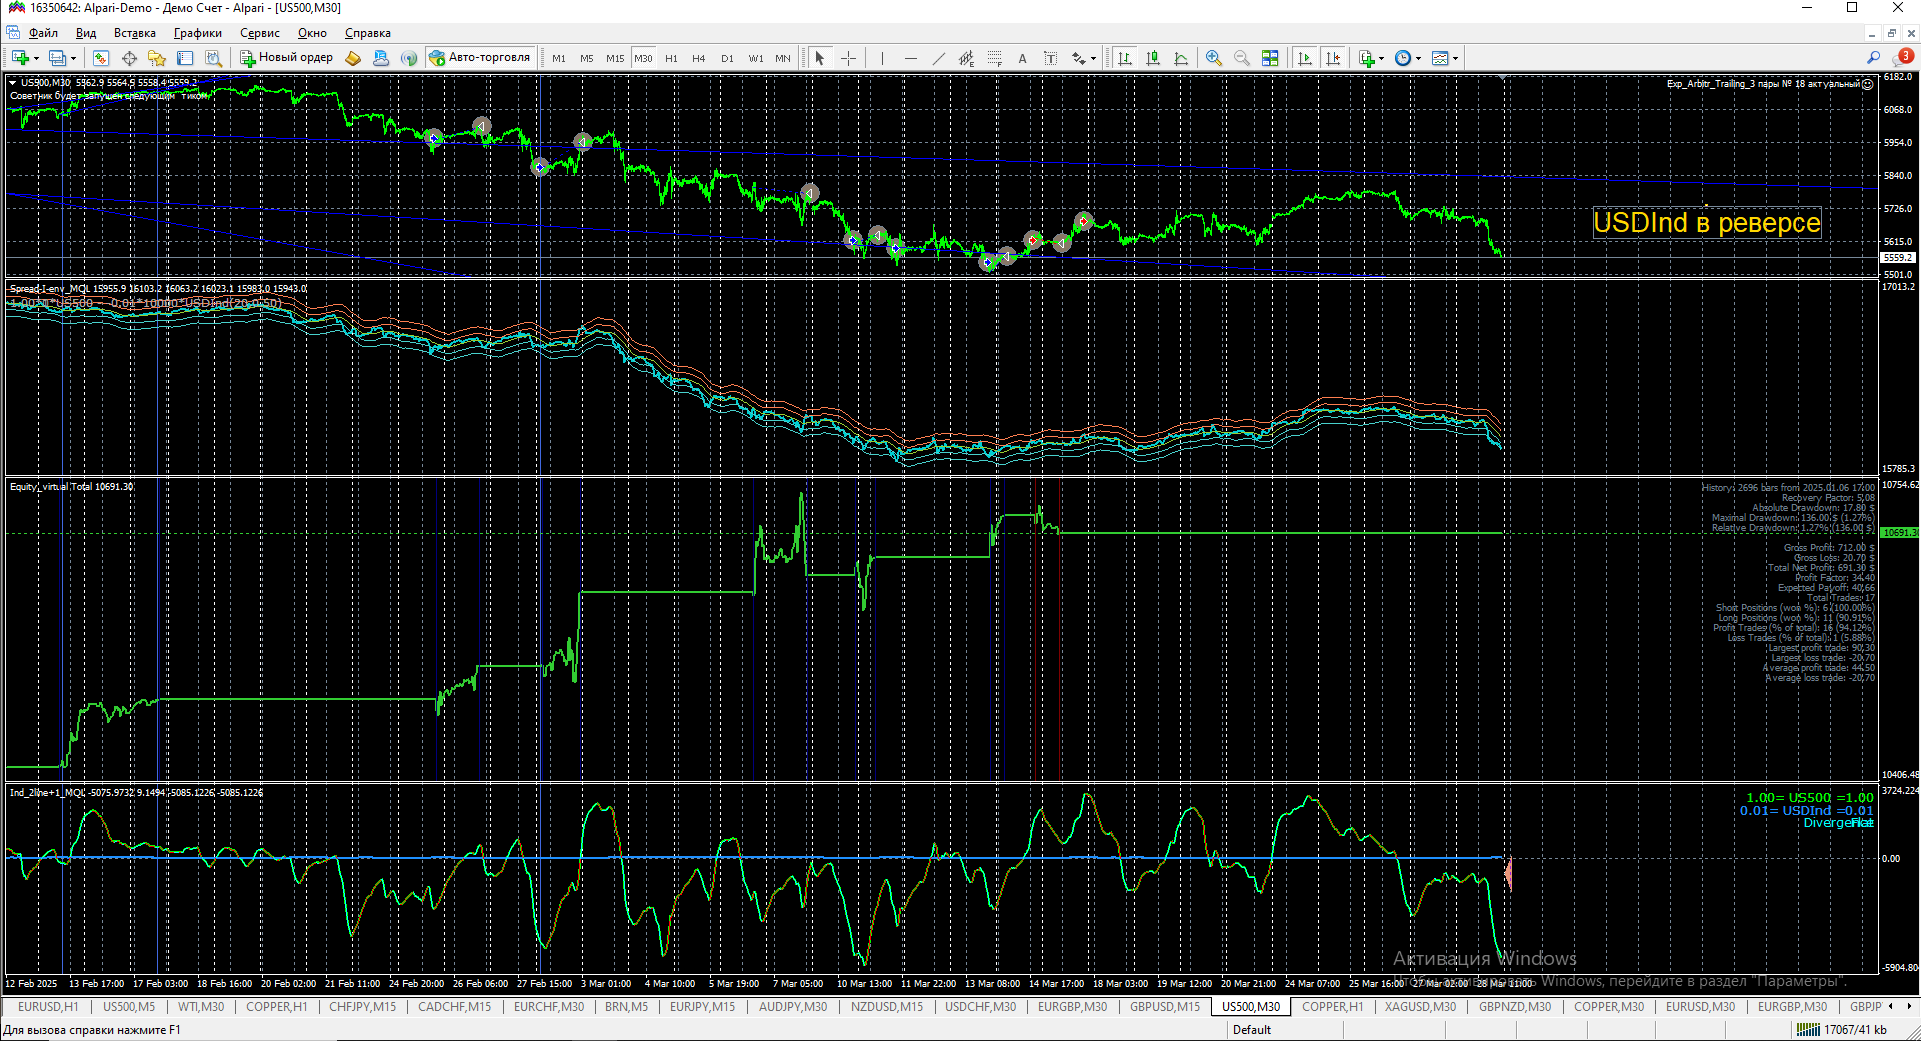The width and height of the screenshot is (1921, 1041).
Task: Select the trendline drawing tool
Action: (938, 58)
